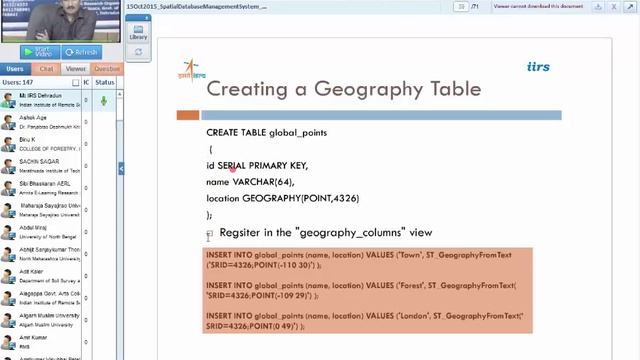
Task: Collapse the left users panel with the arrow handle
Action: pyautogui.click(x=121, y=169)
